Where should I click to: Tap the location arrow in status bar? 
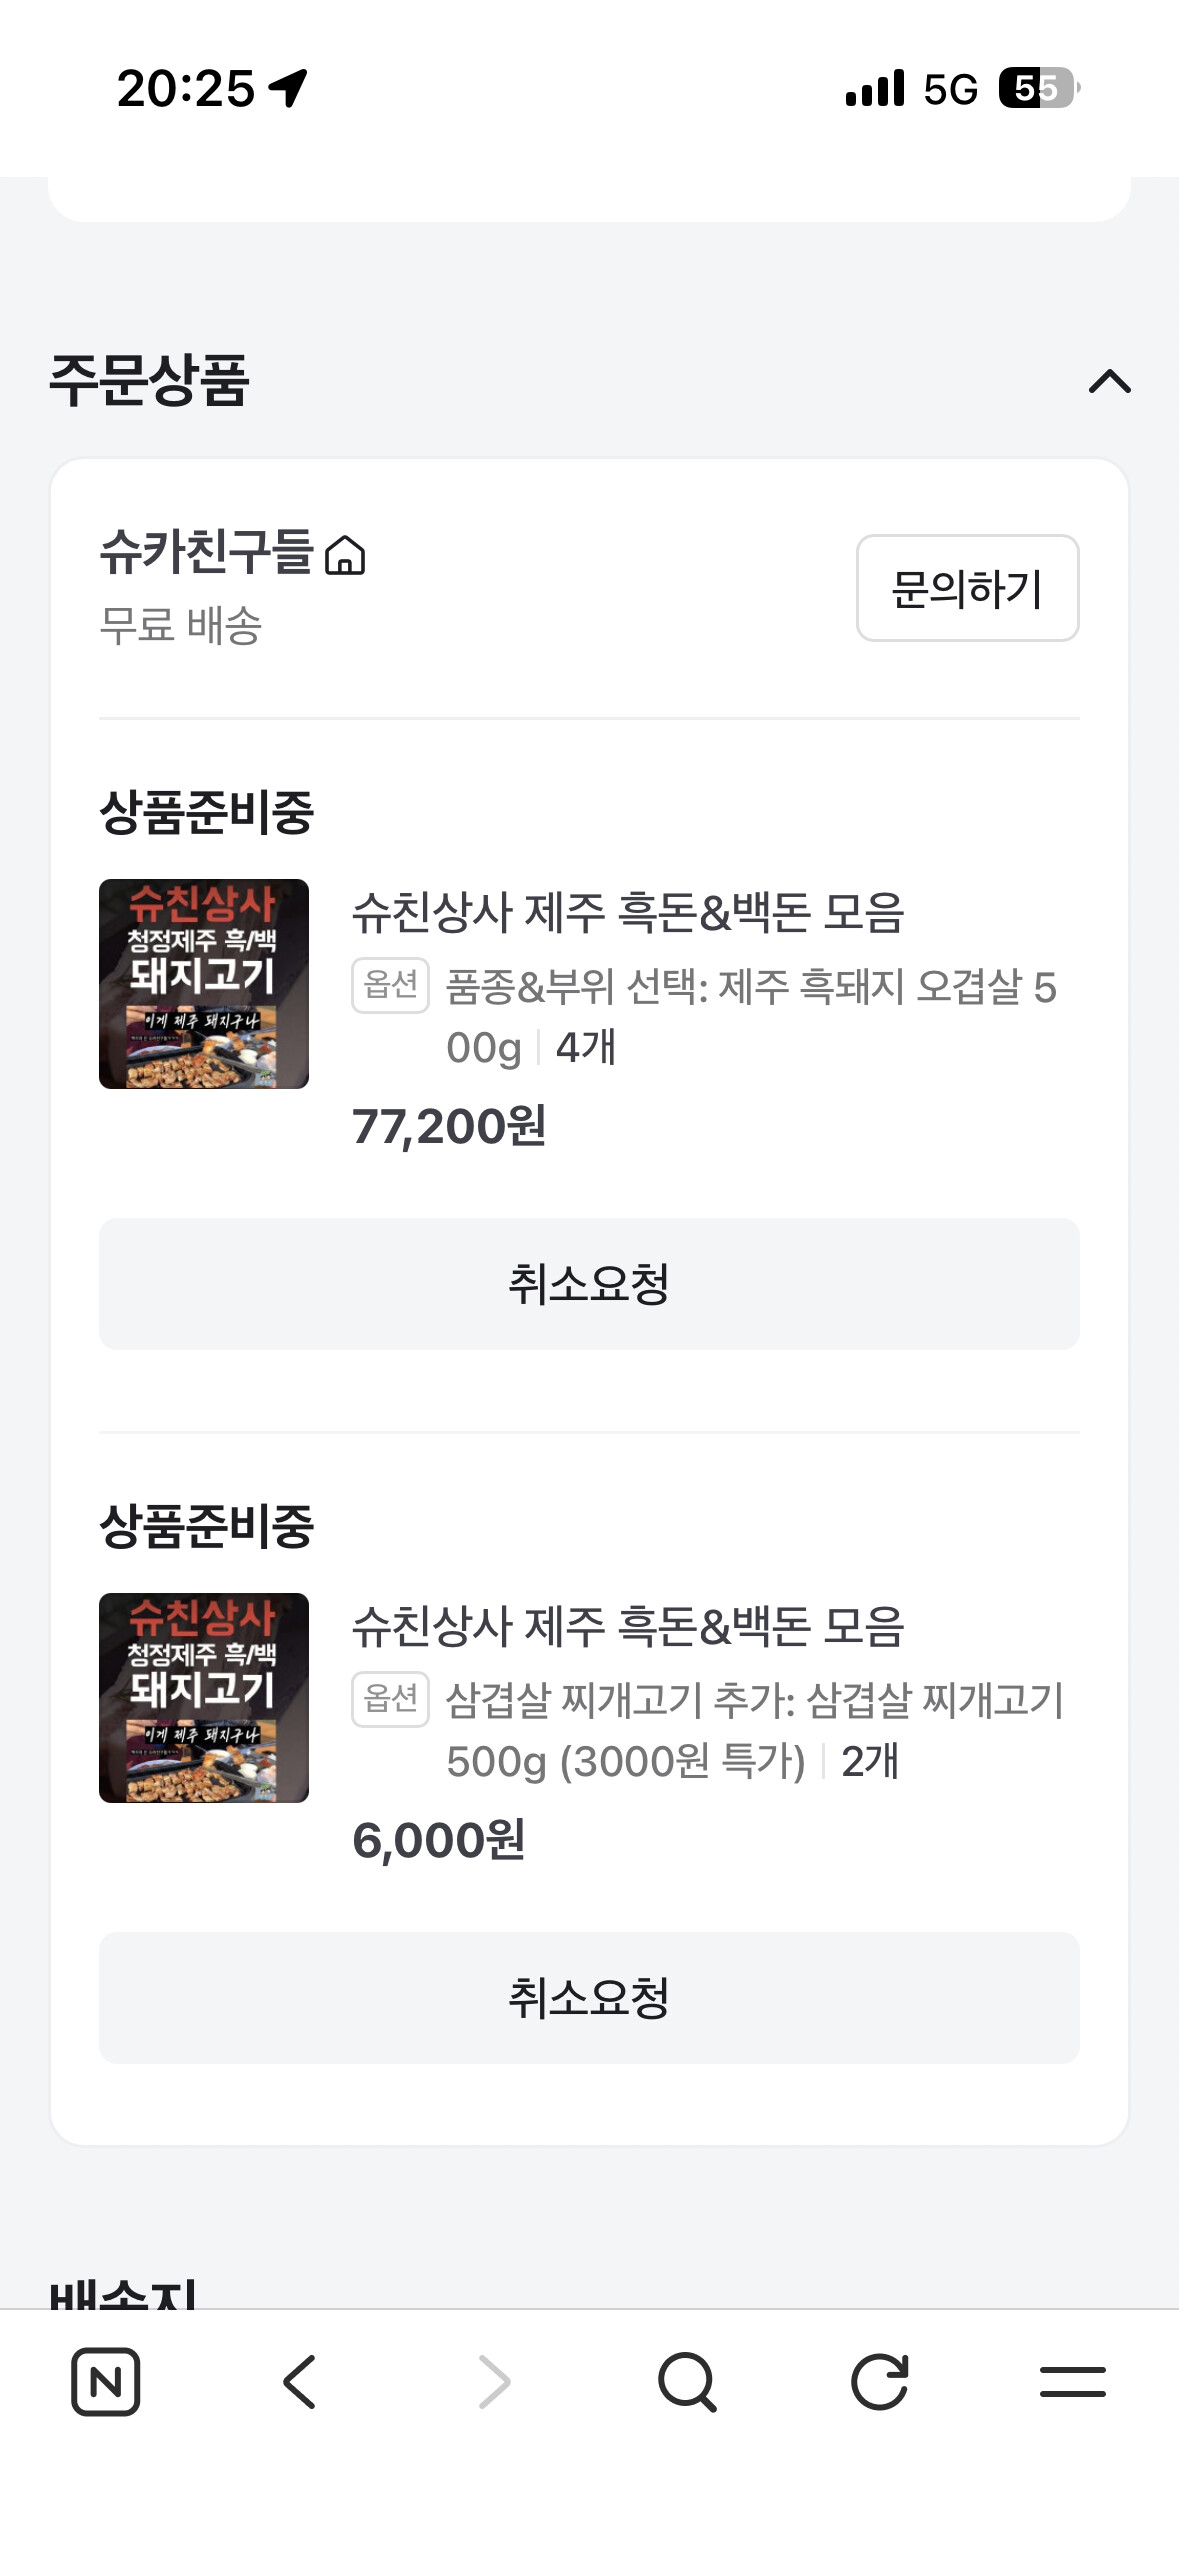tap(288, 88)
